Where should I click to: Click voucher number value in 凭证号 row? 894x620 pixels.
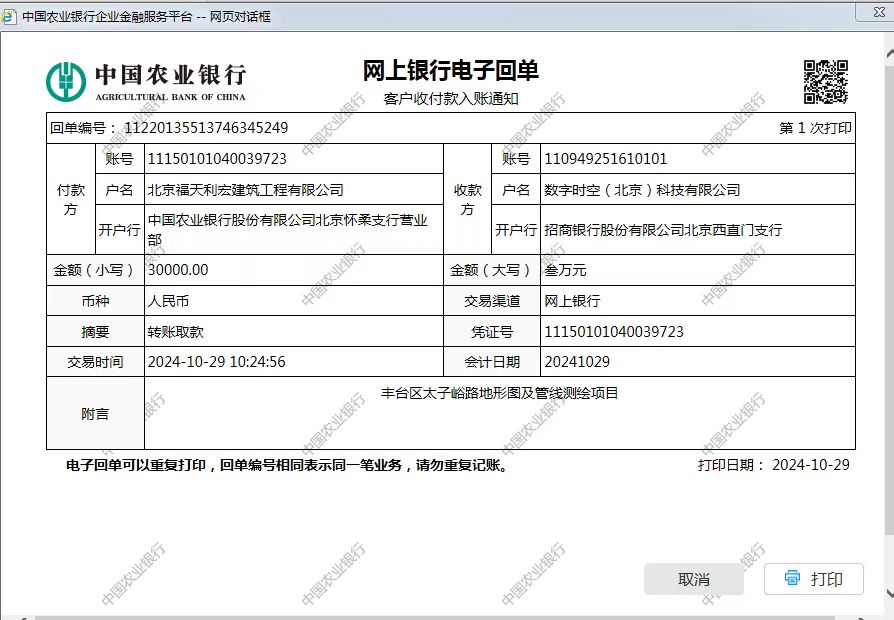[x=613, y=331]
